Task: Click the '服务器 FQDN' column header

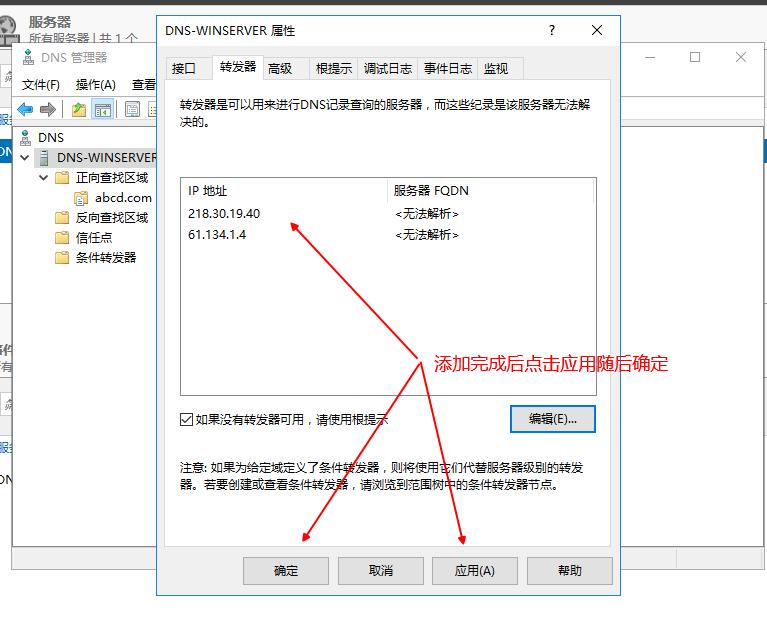Action: [491, 191]
